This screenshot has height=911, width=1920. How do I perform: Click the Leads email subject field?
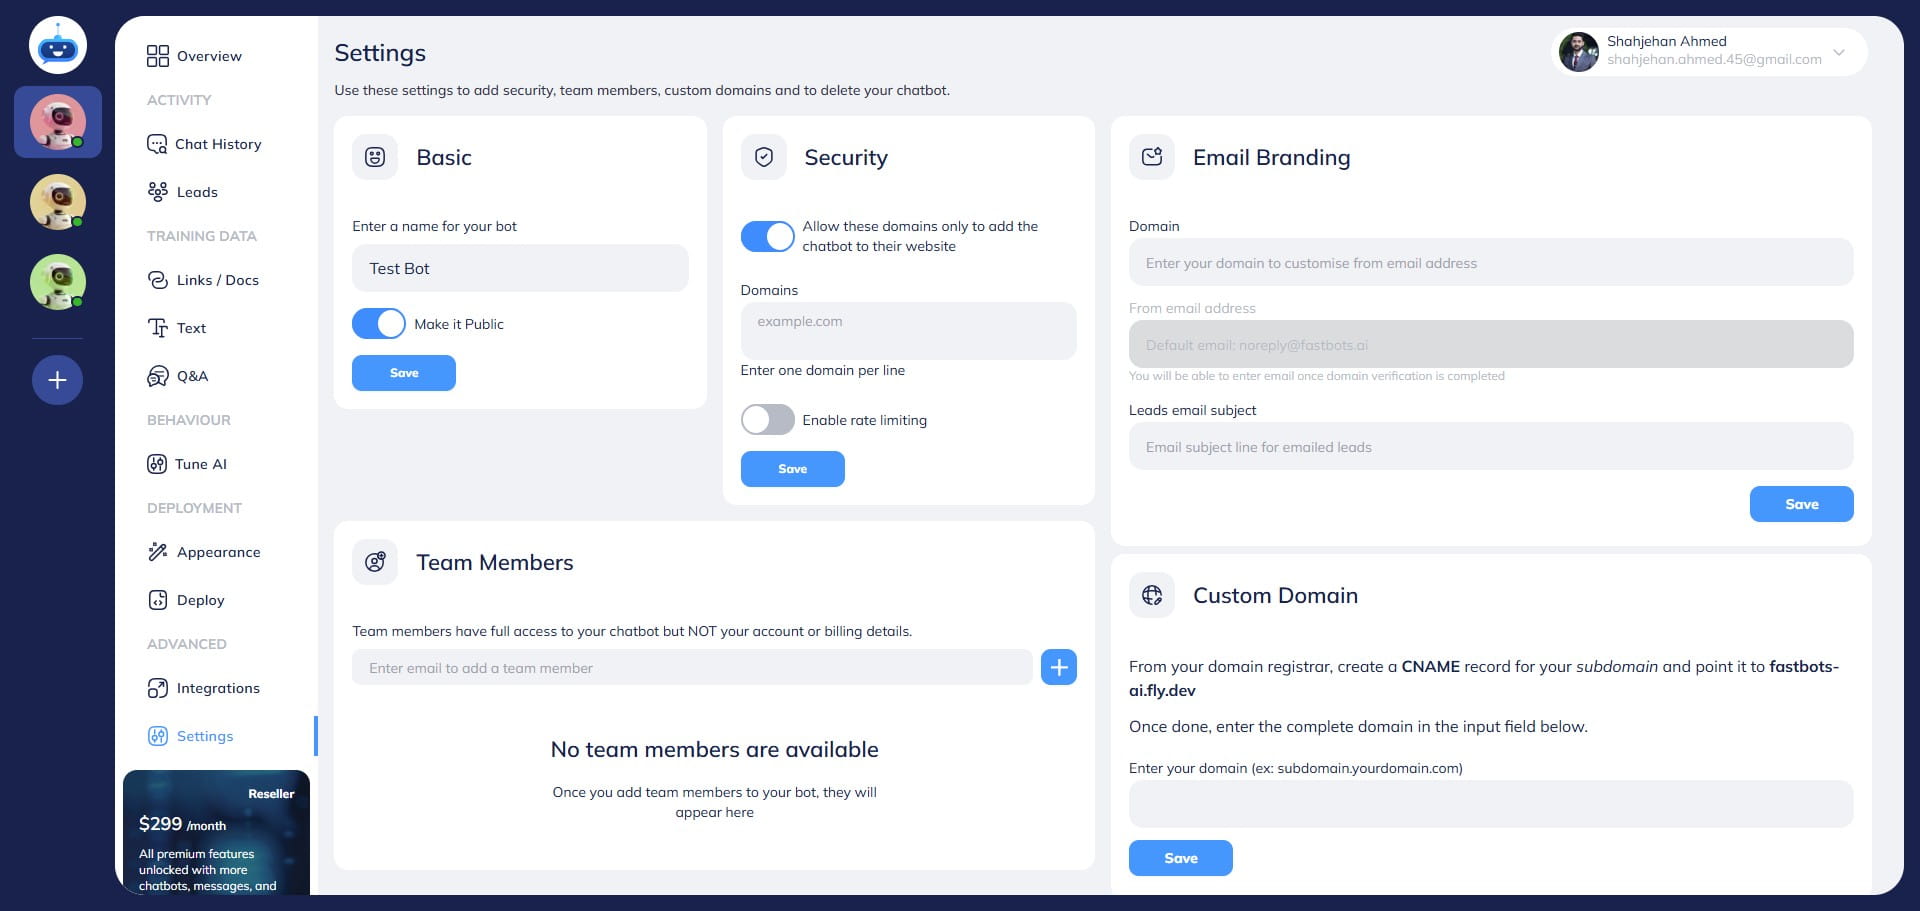pyautogui.click(x=1491, y=447)
